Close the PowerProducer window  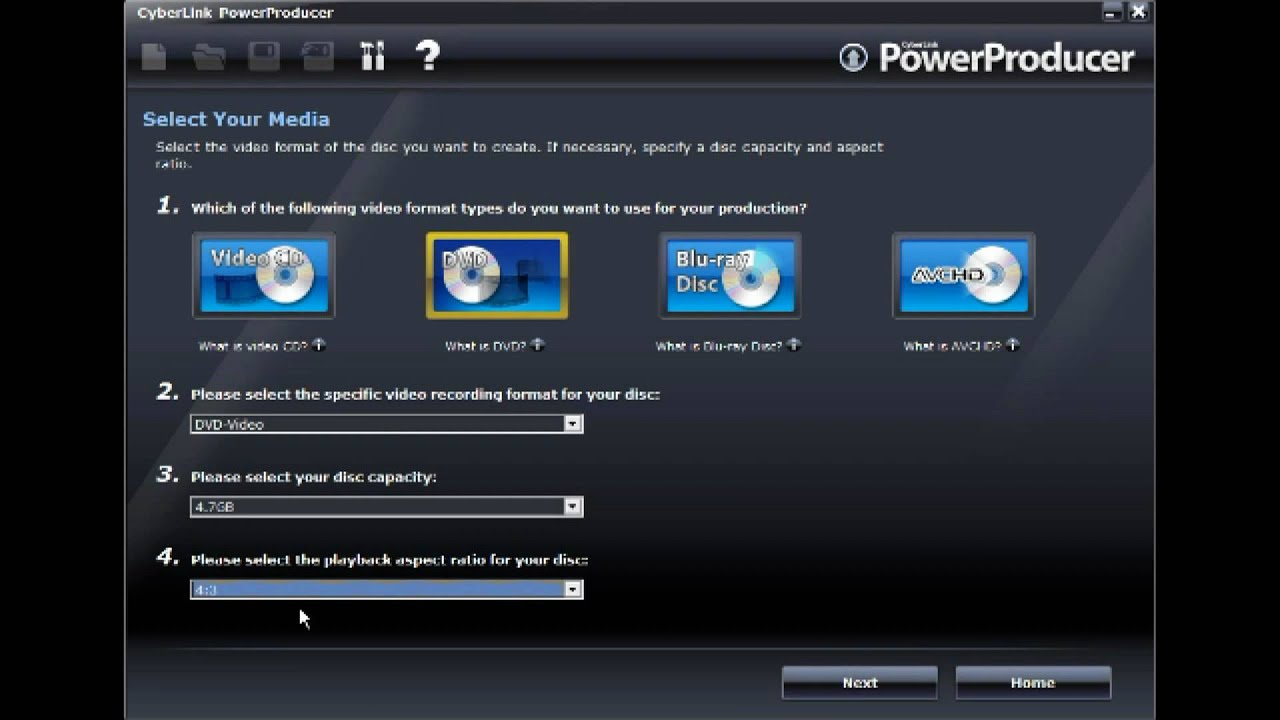[x=1138, y=12]
